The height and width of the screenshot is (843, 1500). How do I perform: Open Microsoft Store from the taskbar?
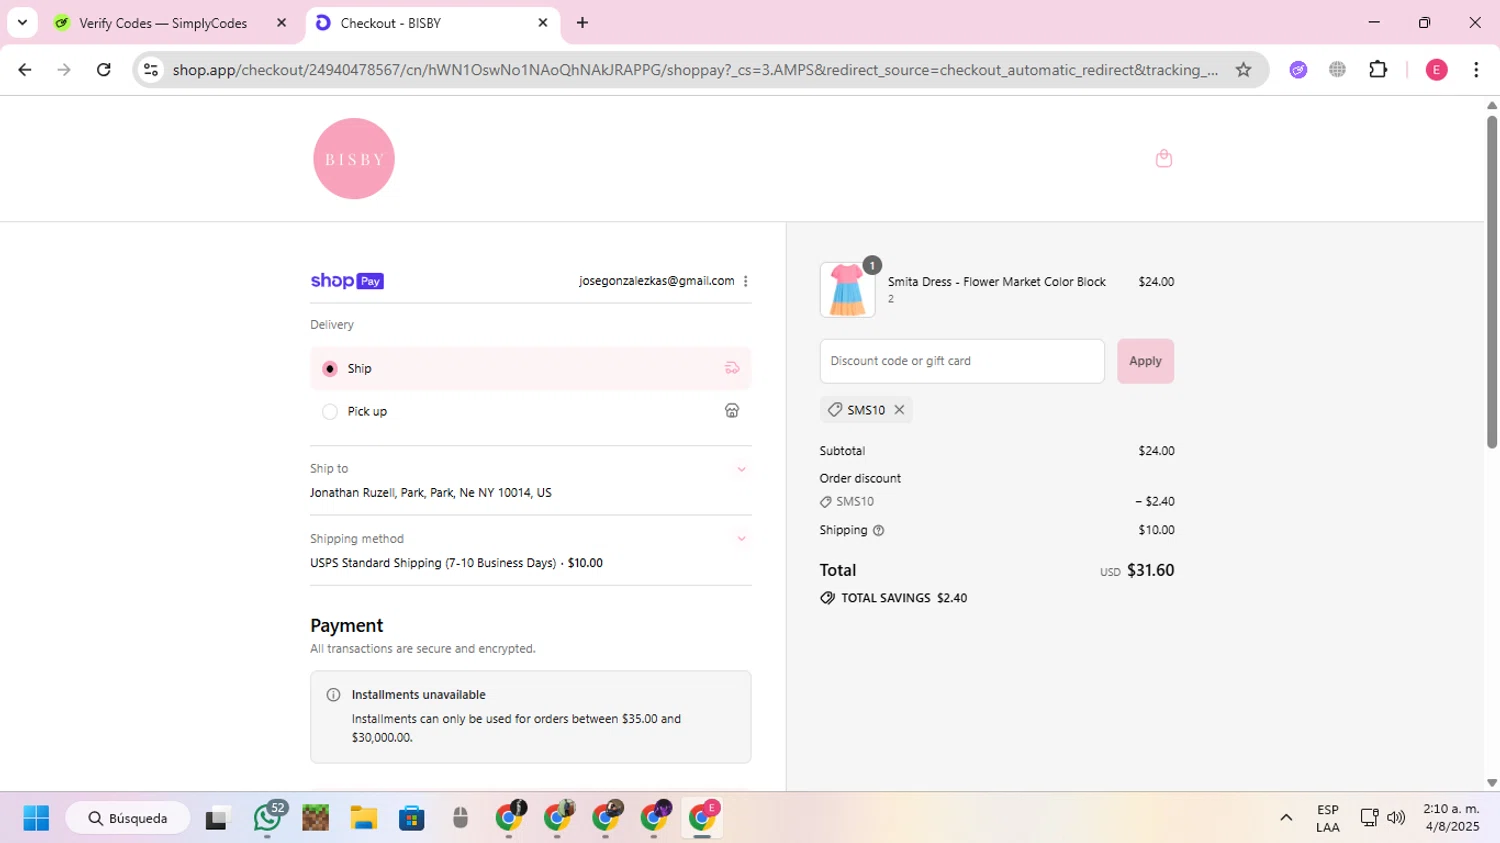[x=411, y=818]
